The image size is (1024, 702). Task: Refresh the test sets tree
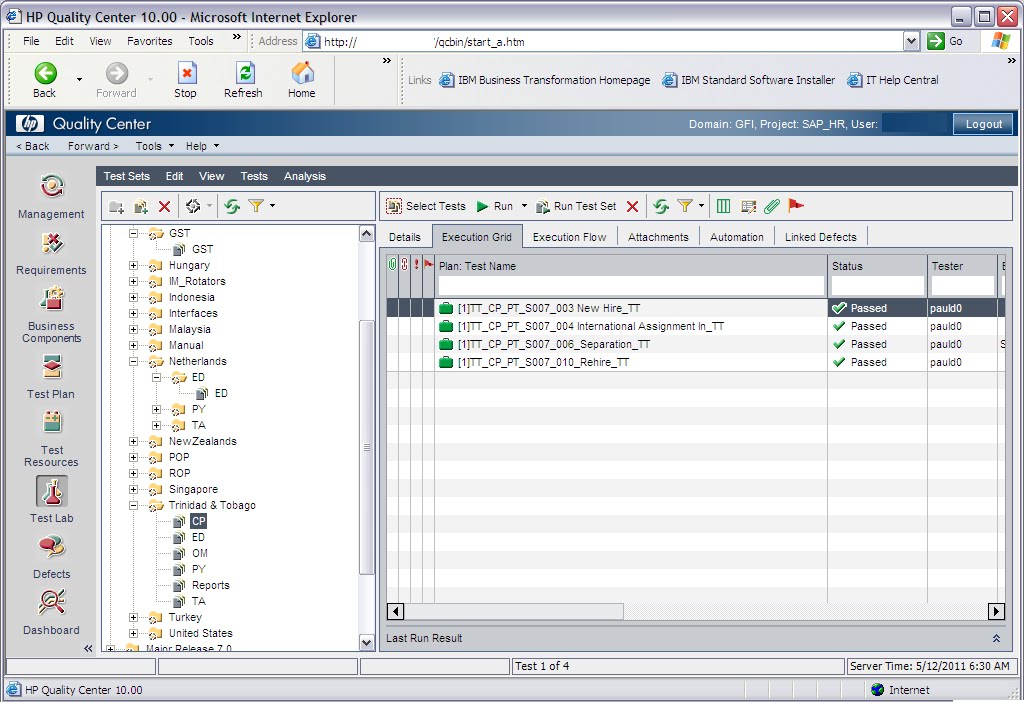click(x=232, y=206)
